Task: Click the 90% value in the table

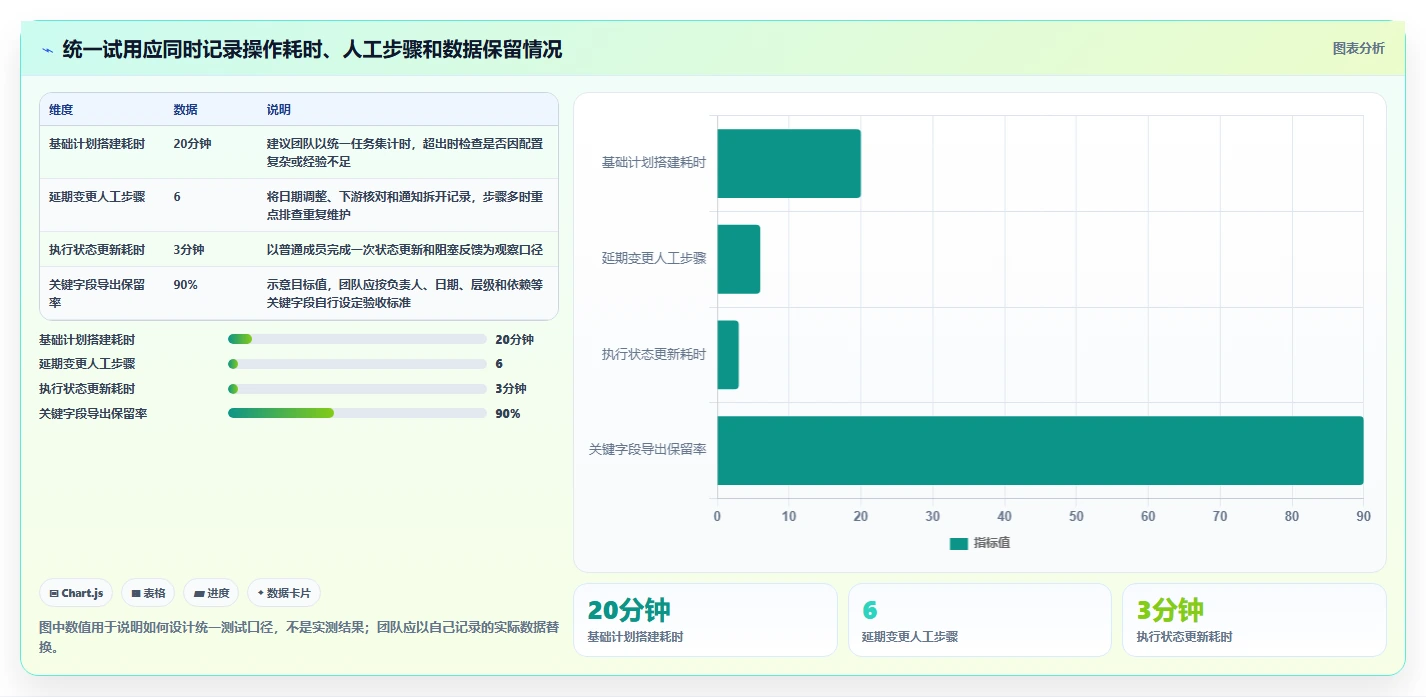Action: 185,285
